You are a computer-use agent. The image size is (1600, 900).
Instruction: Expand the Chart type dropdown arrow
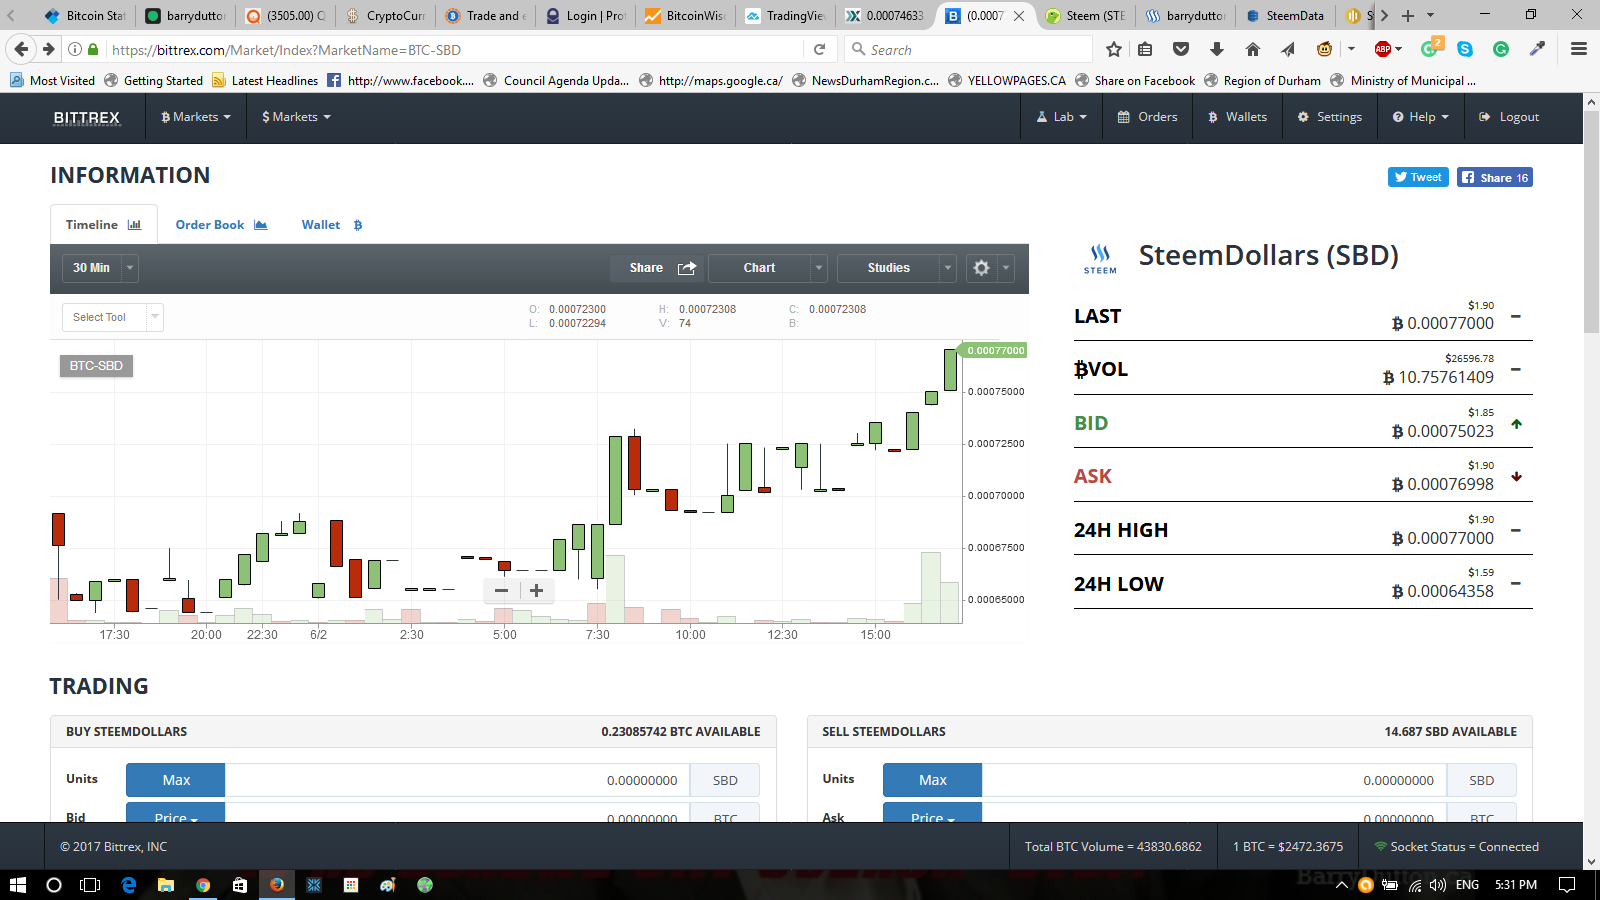coord(819,268)
